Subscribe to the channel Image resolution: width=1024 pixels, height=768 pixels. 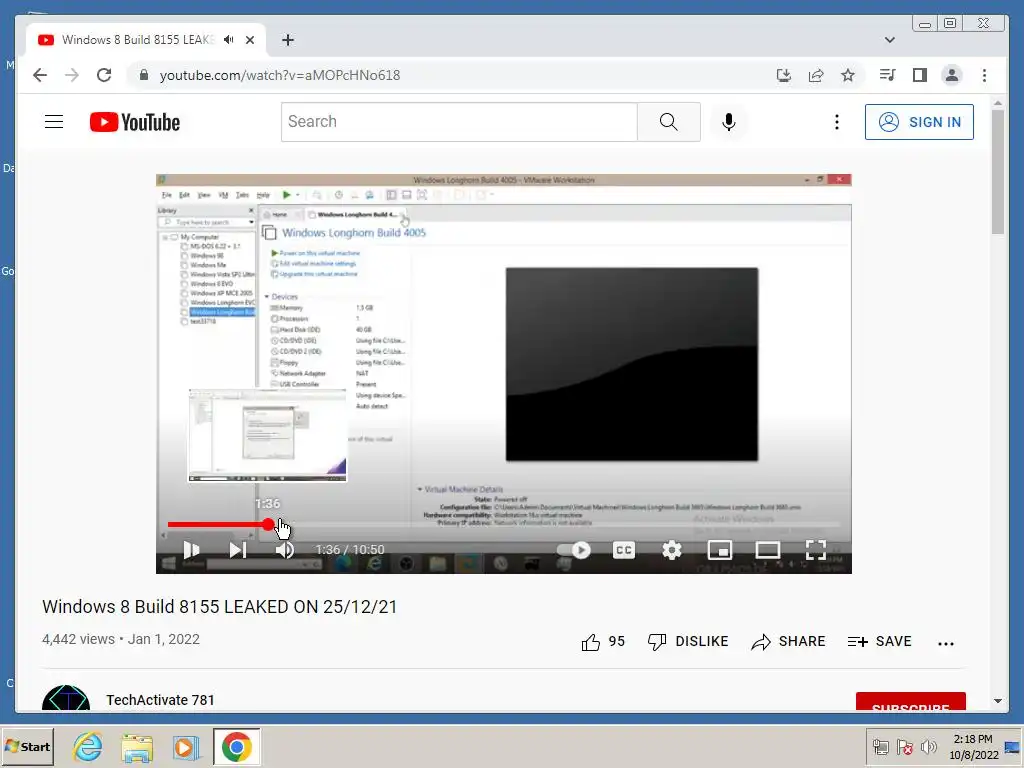point(910,703)
